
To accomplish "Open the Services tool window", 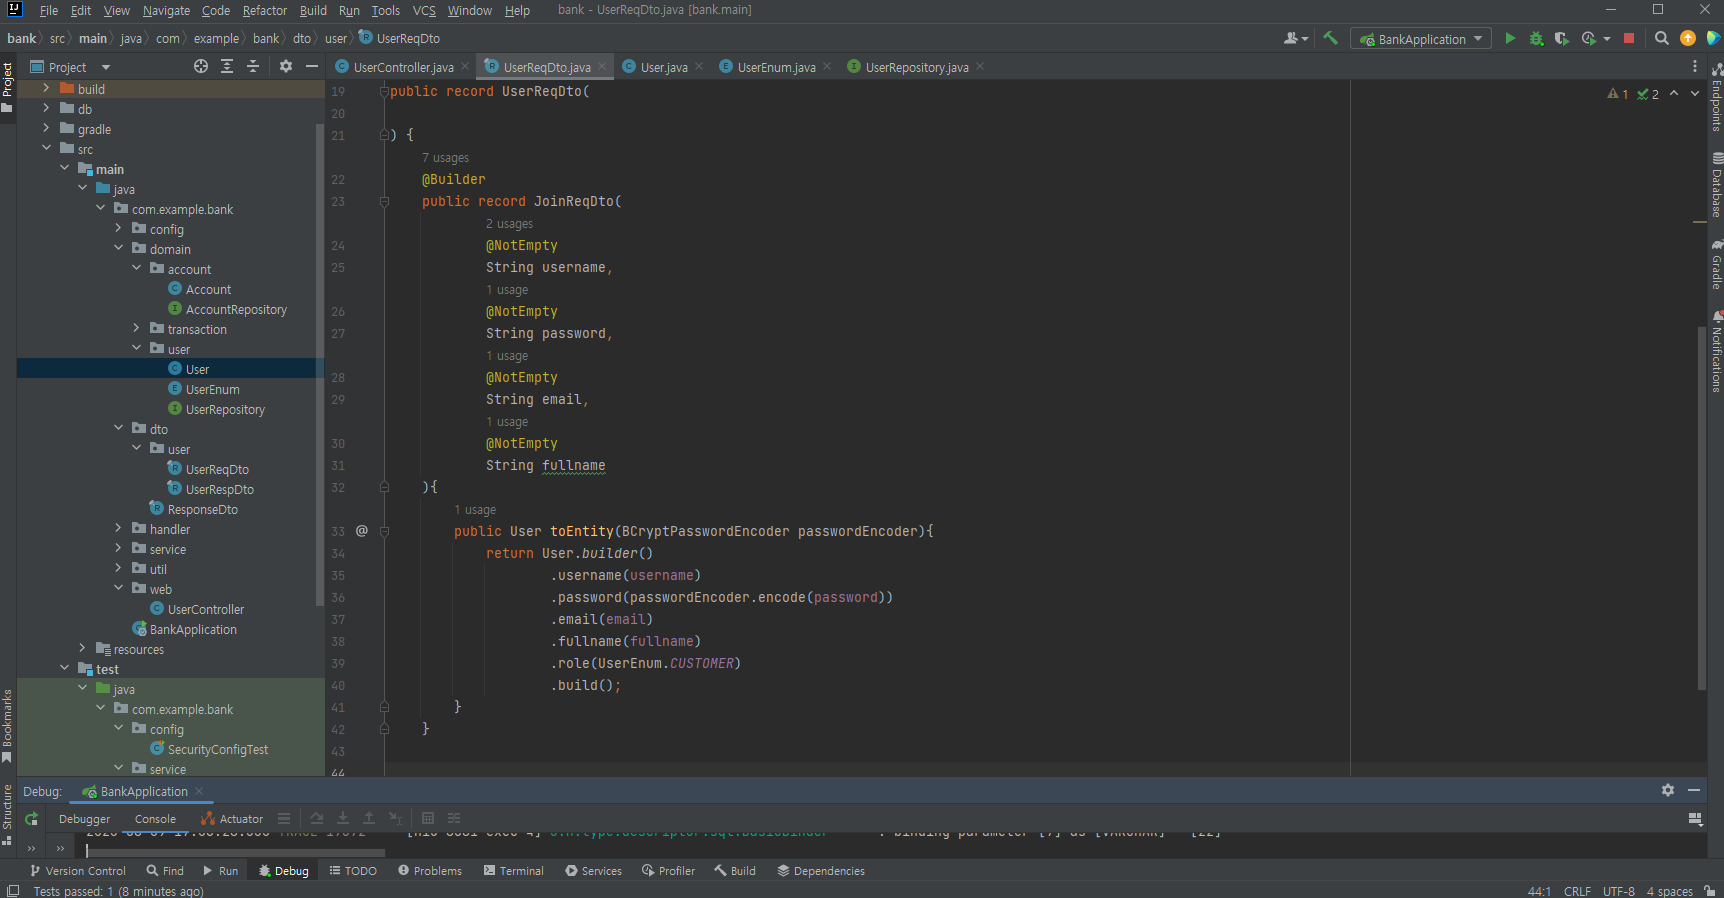I will click(x=594, y=871).
